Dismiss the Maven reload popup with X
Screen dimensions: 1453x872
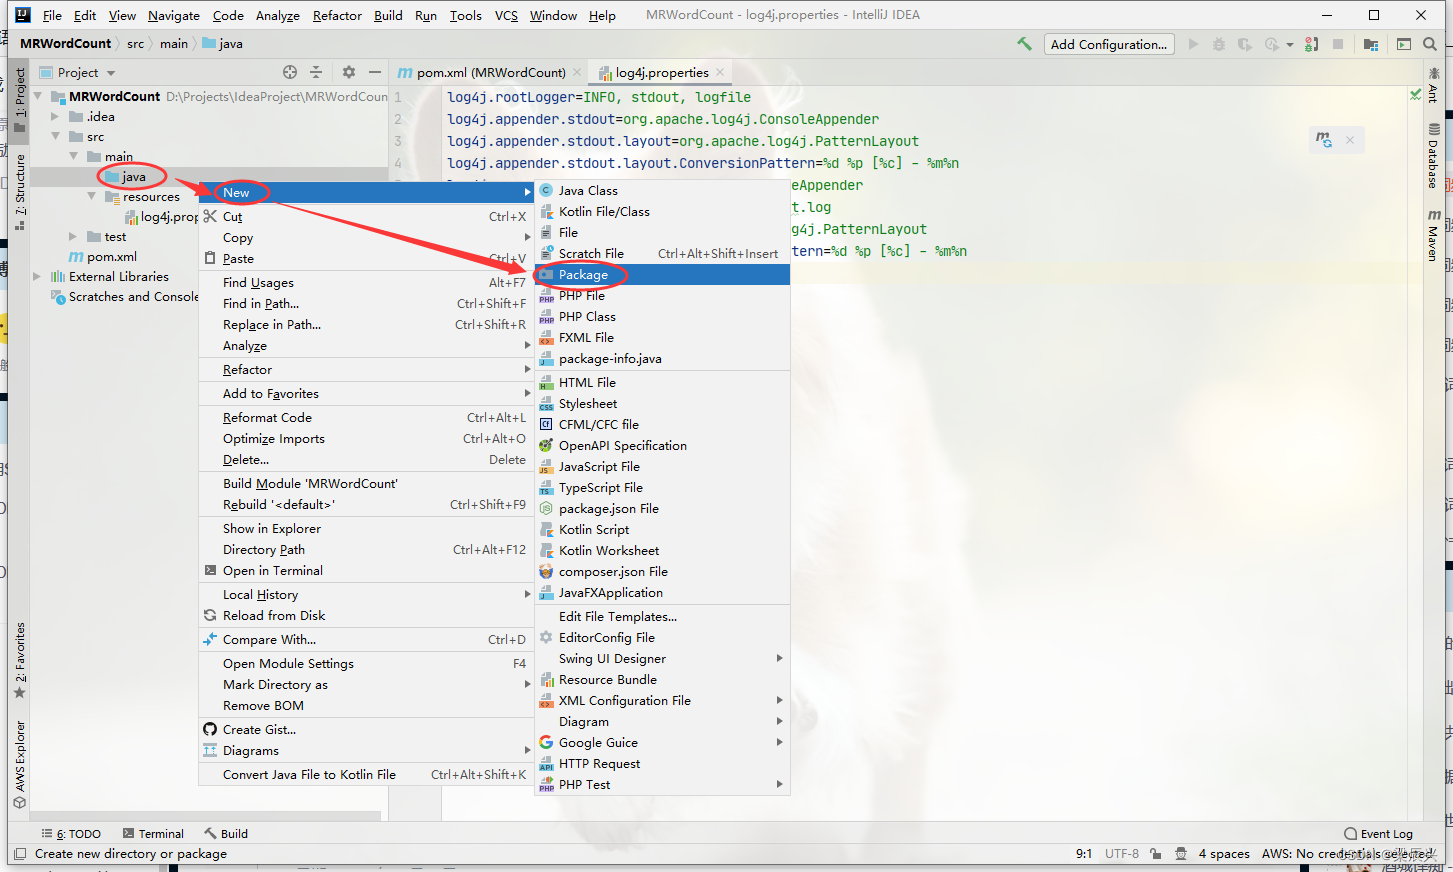1350,140
